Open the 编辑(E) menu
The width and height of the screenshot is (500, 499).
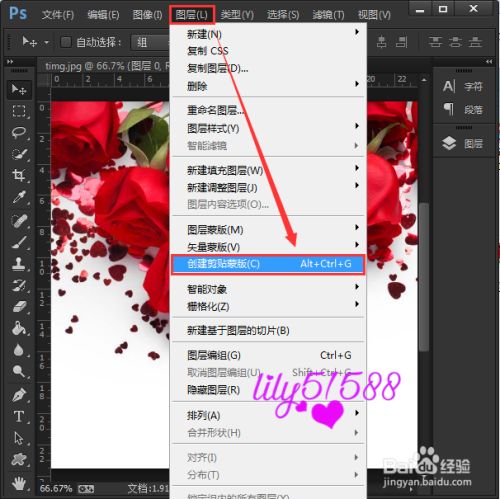pos(103,15)
